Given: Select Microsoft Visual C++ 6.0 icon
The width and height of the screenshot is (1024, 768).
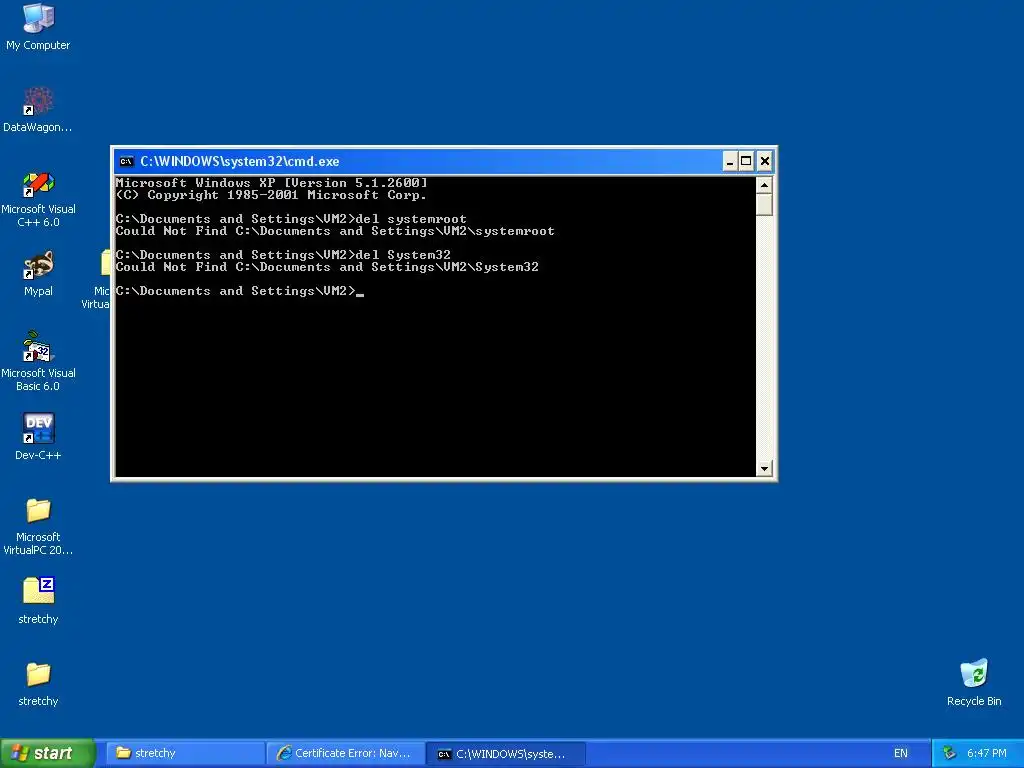Looking at the screenshot, I should tap(38, 199).
